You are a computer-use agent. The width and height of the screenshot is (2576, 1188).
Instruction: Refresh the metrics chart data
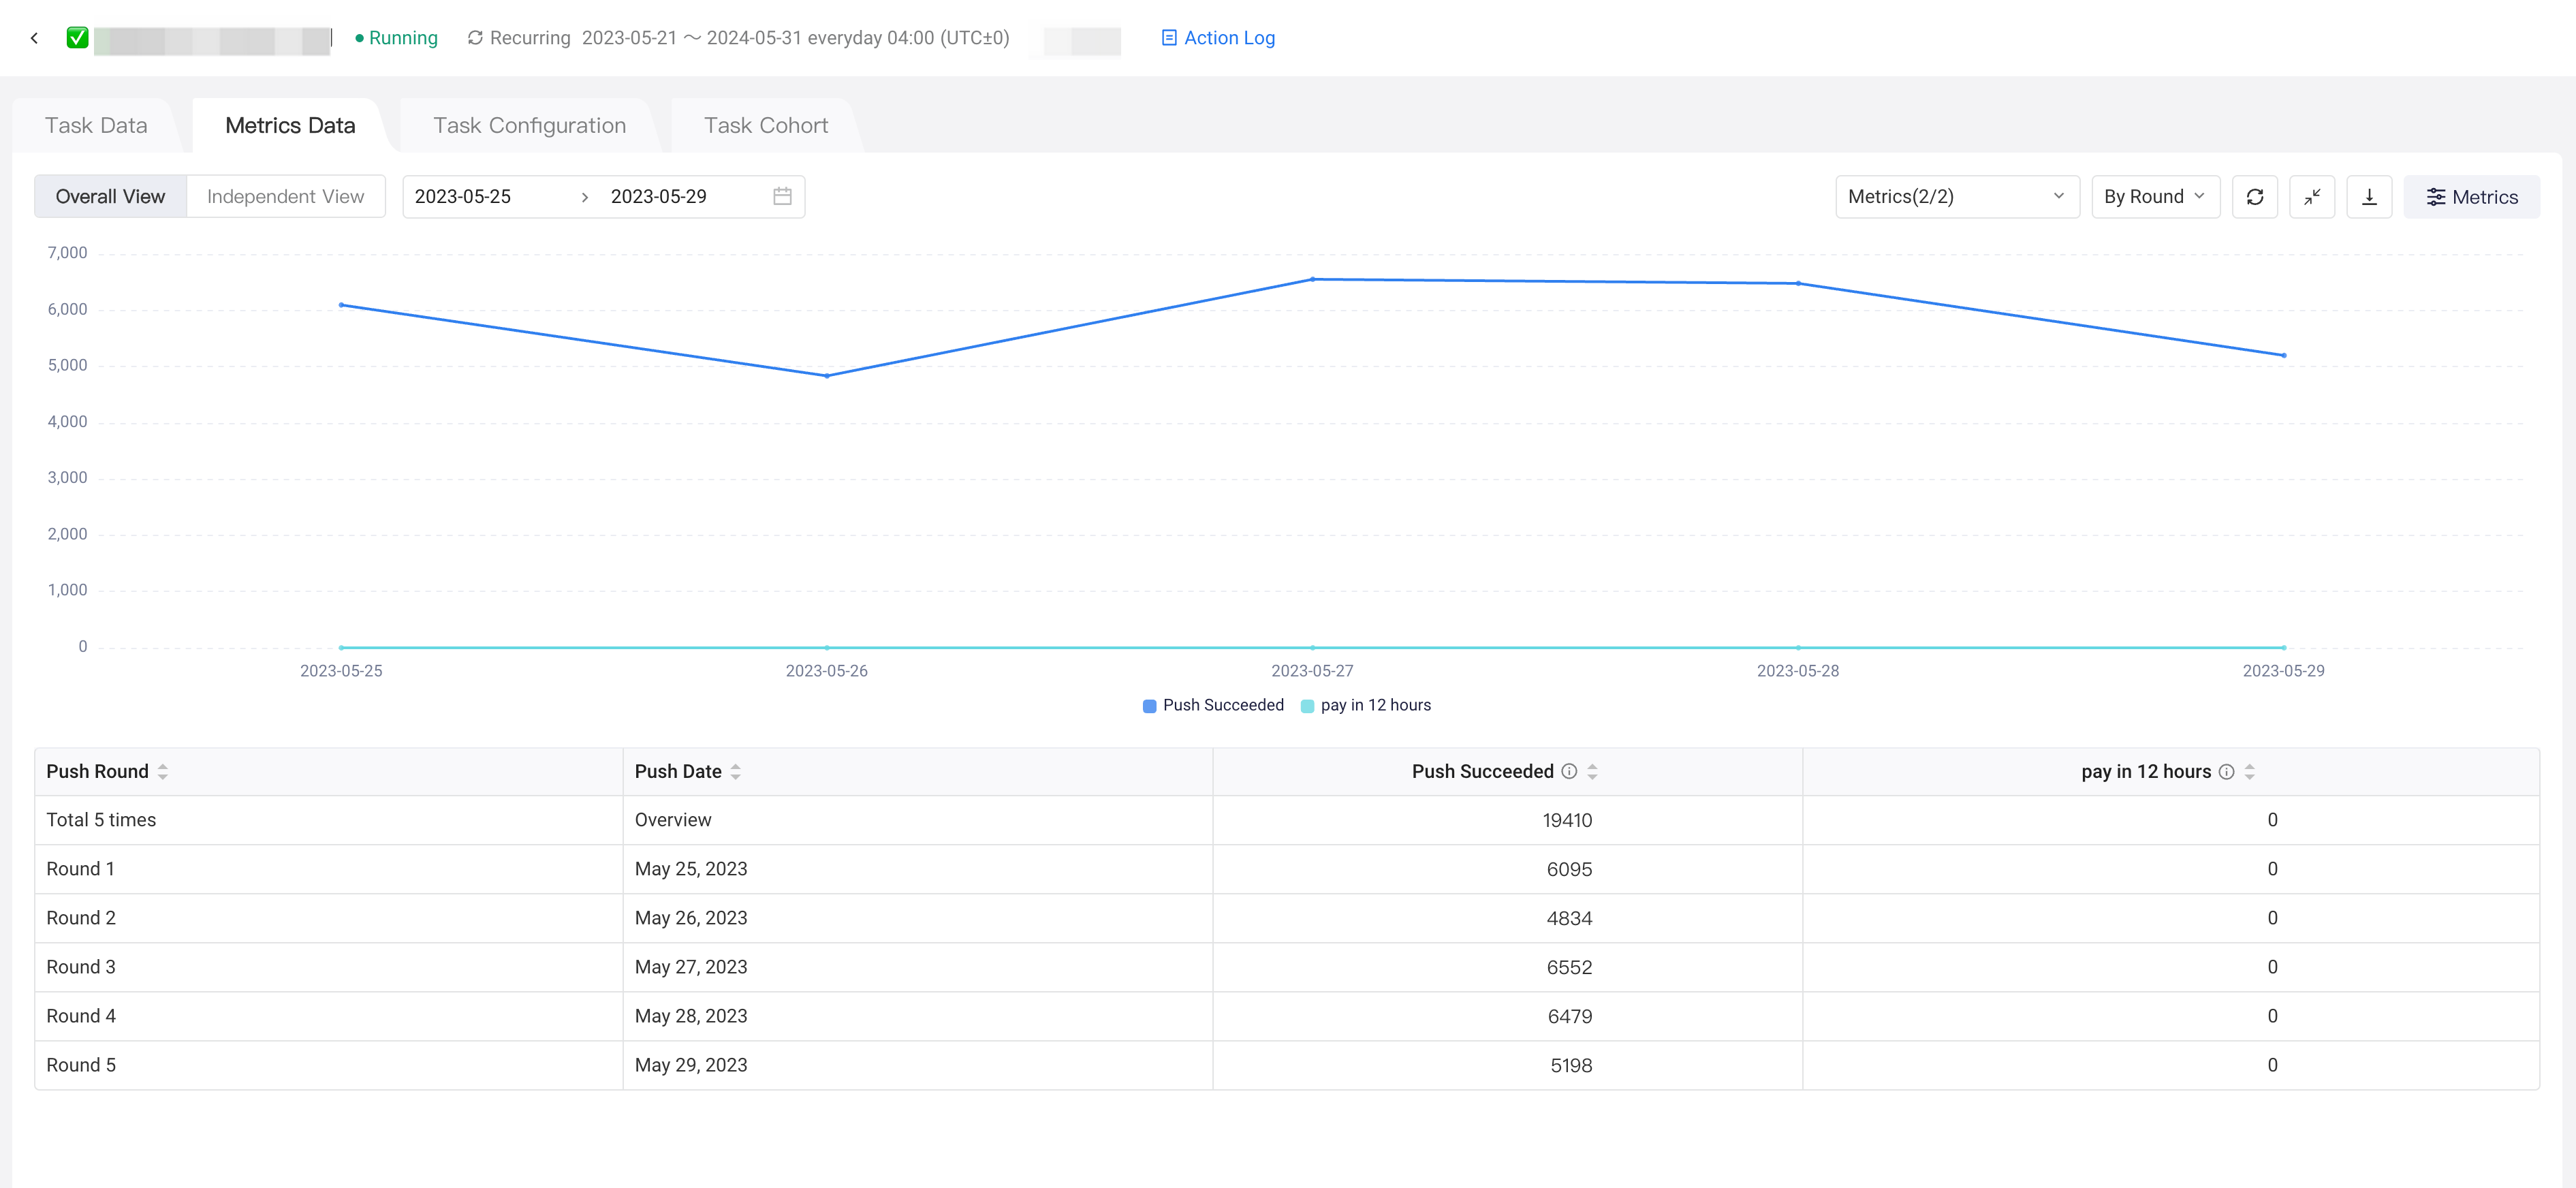pyautogui.click(x=2255, y=196)
